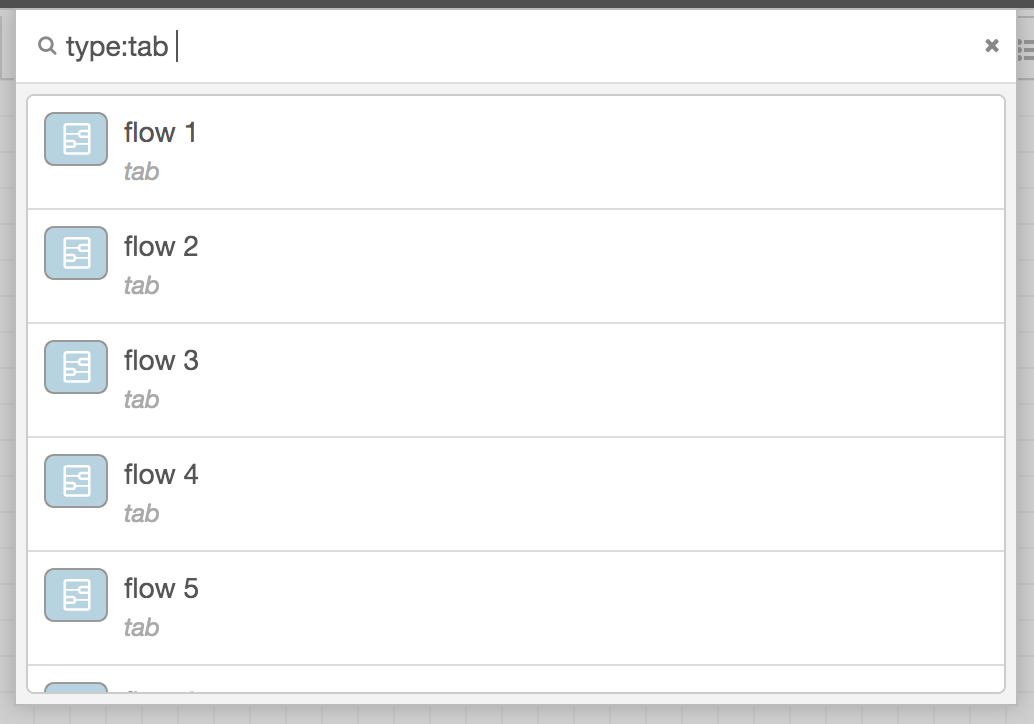Click the flow 1 tab icon

[75, 139]
